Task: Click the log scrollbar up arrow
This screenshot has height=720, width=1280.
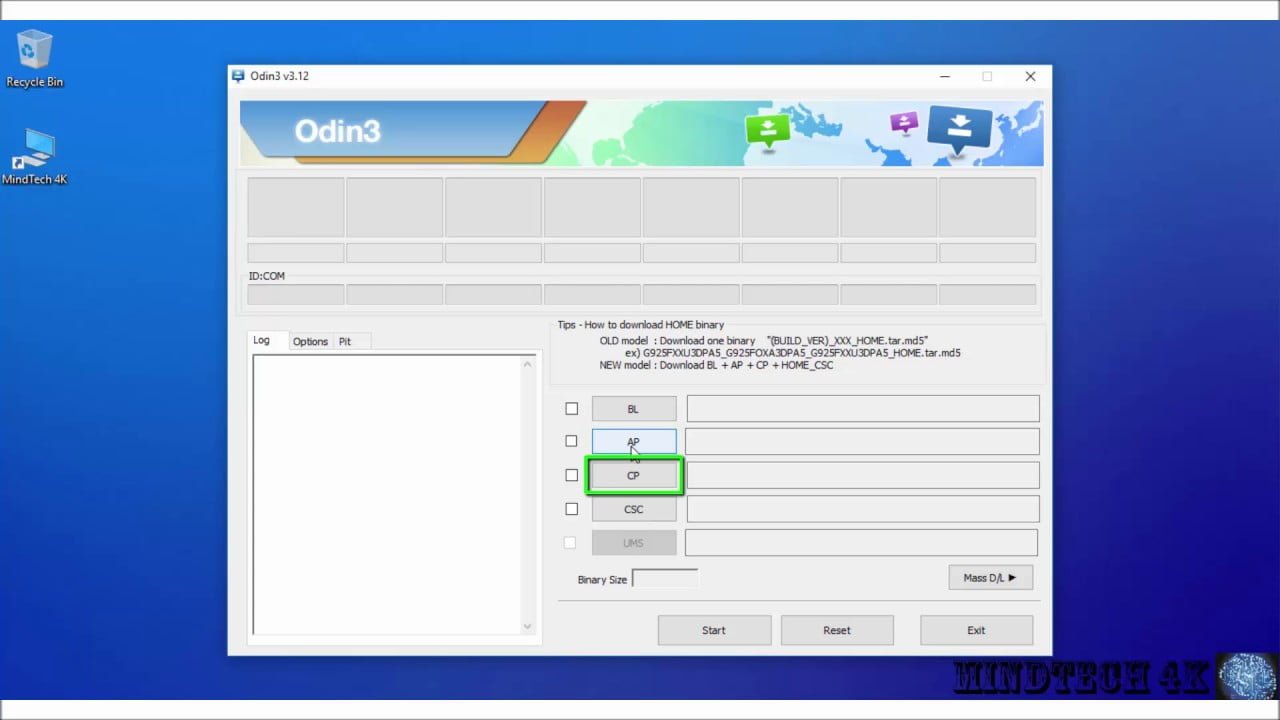Action: [x=528, y=364]
